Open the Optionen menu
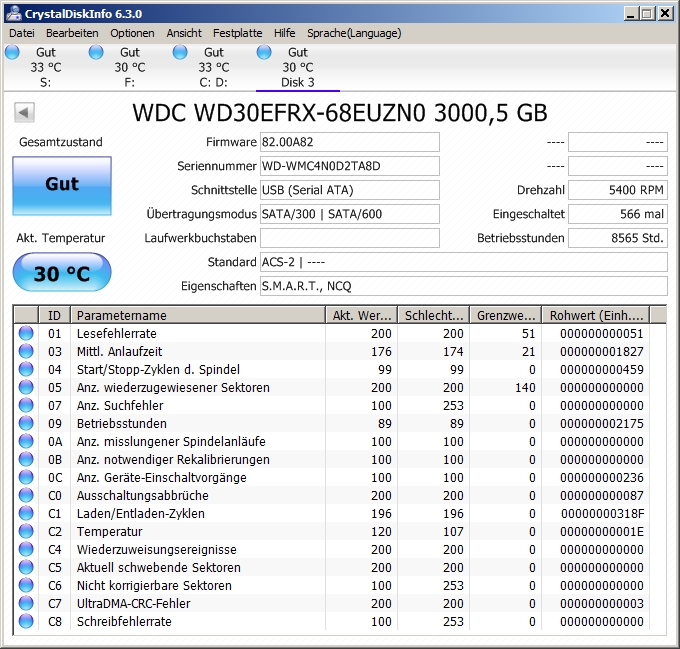 (132, 33)
